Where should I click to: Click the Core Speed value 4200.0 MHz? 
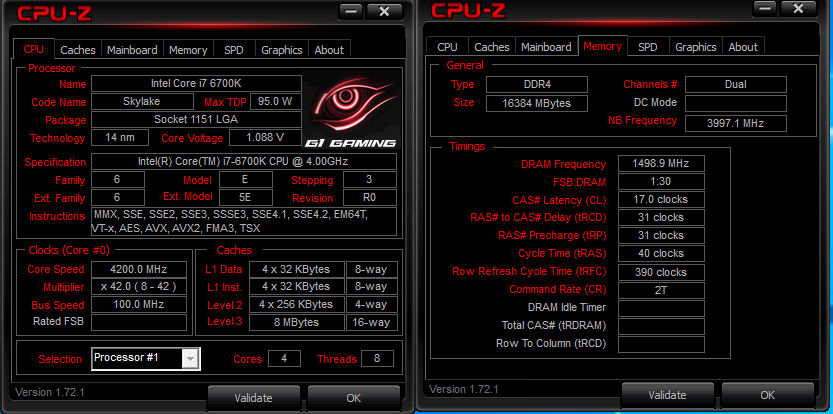click(139, 269)
